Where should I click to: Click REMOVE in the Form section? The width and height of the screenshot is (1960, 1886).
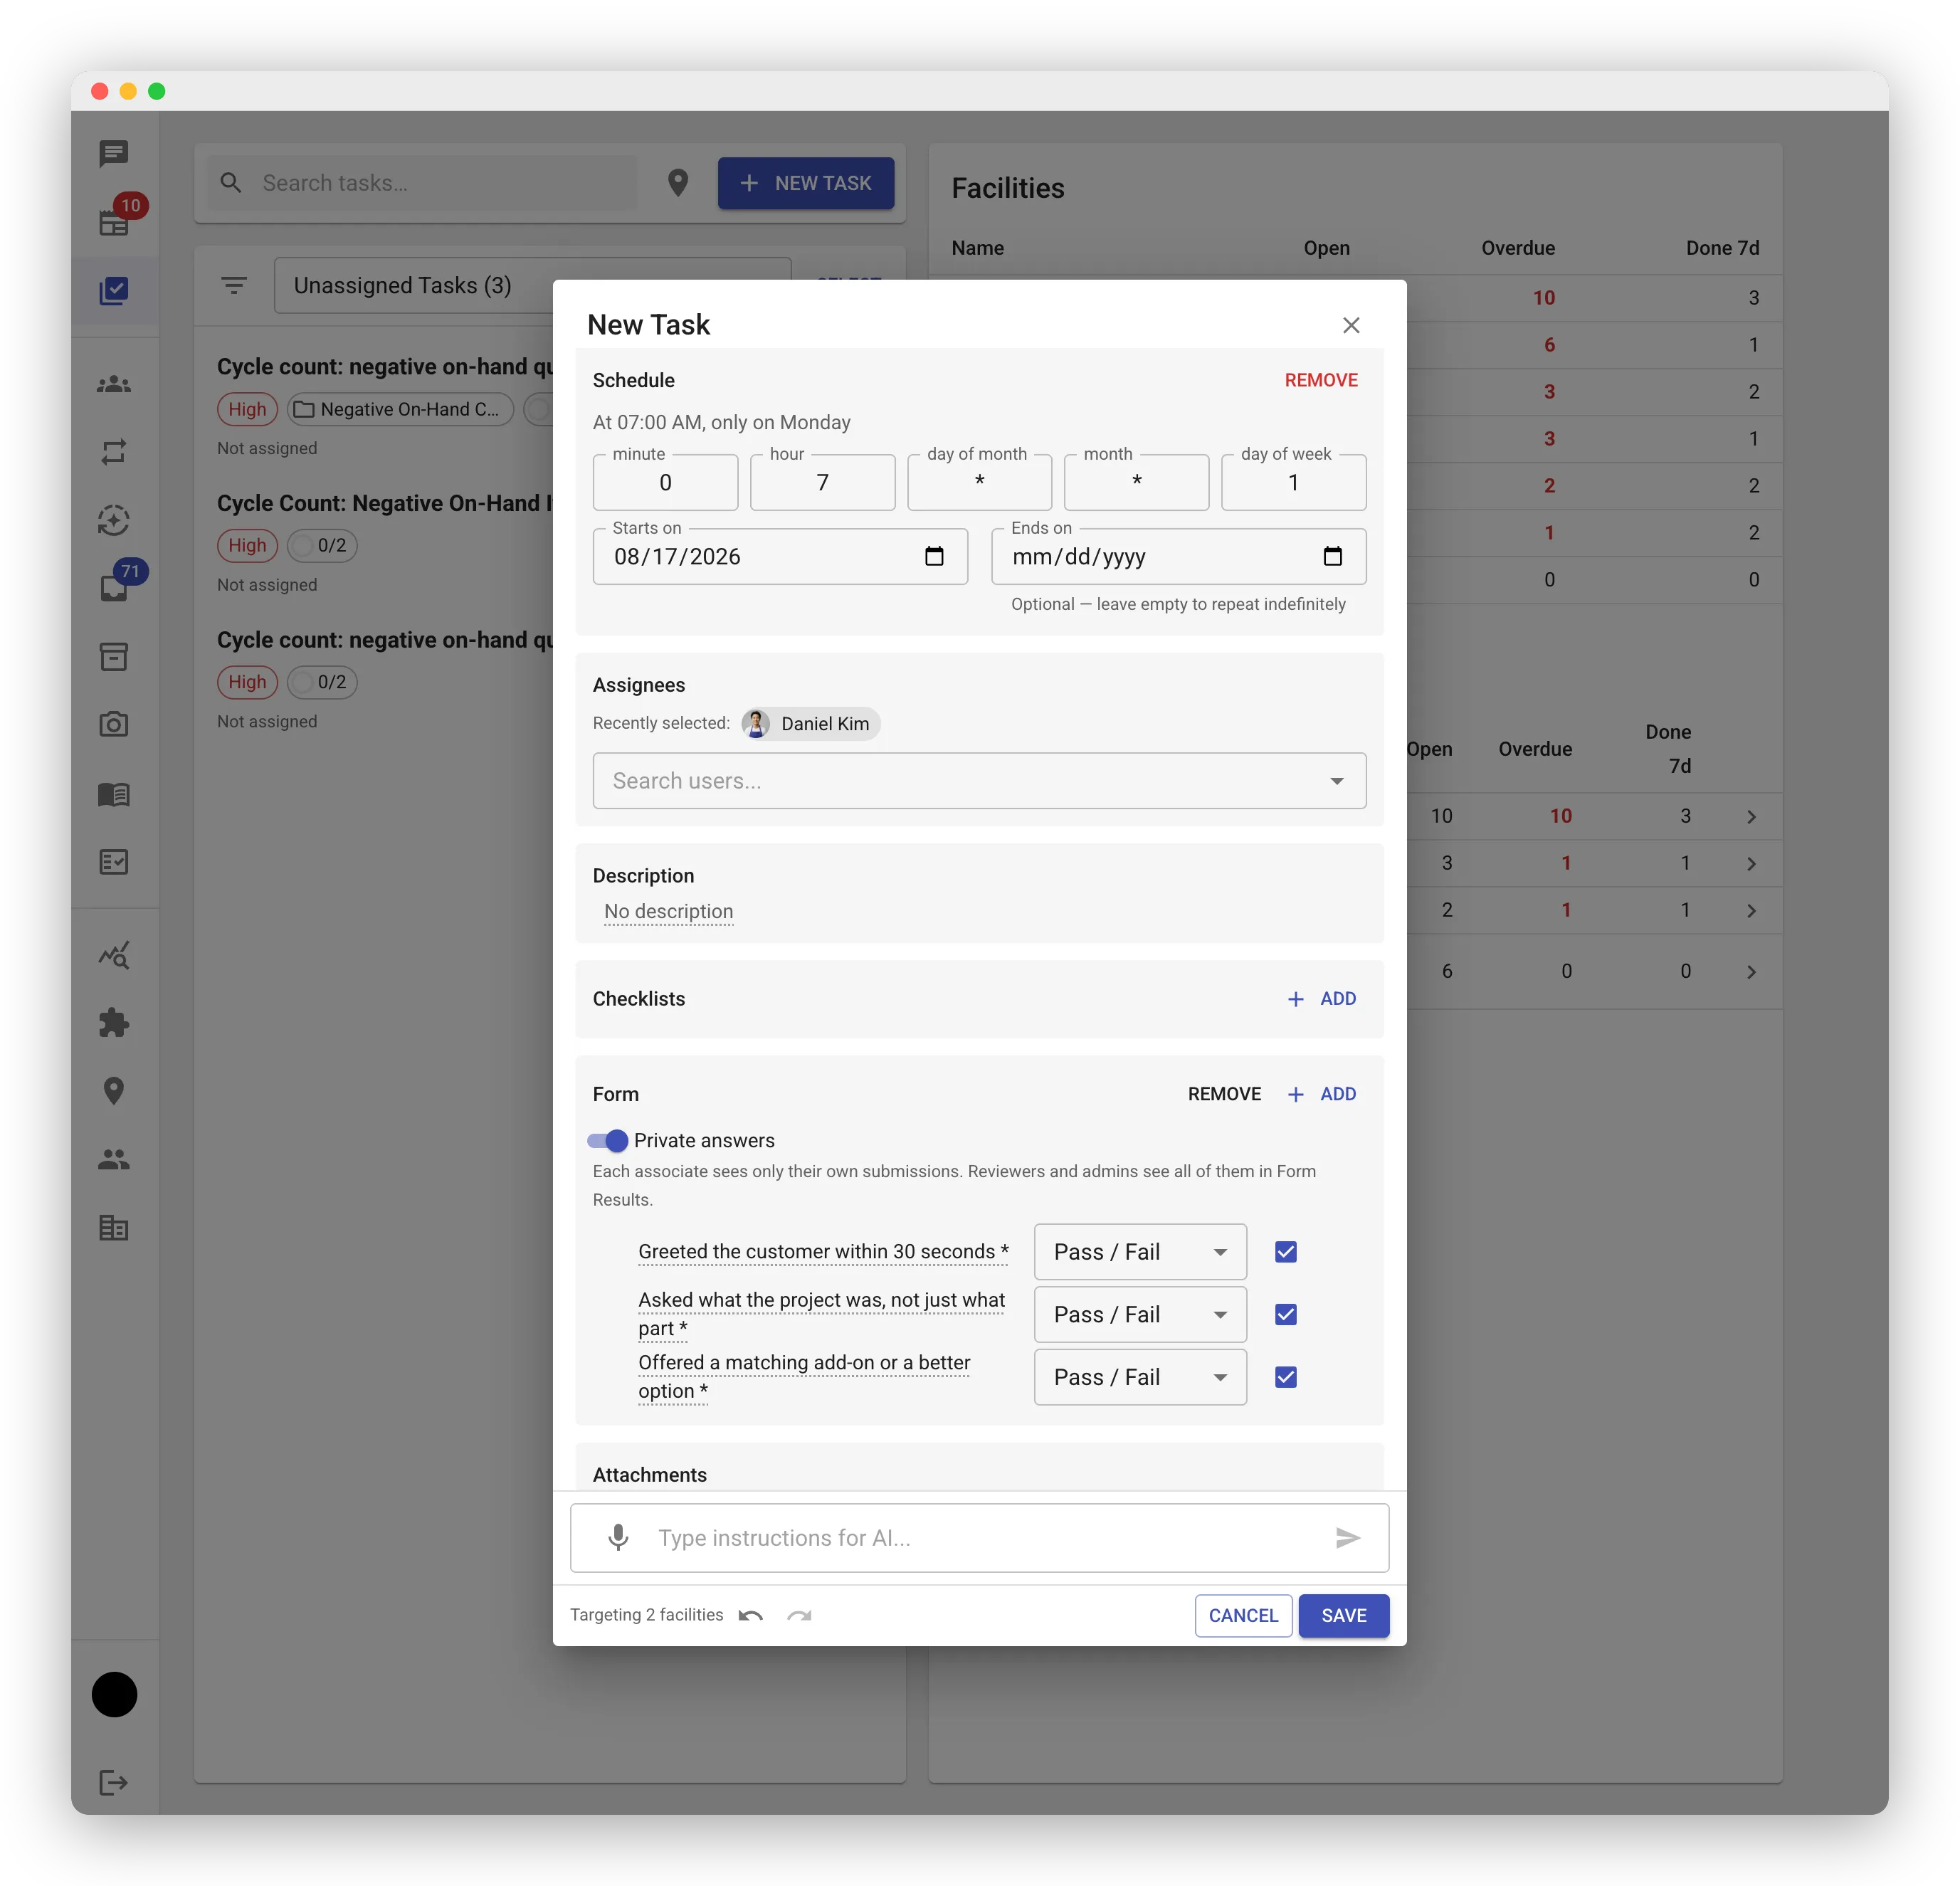point(1224,1094)
